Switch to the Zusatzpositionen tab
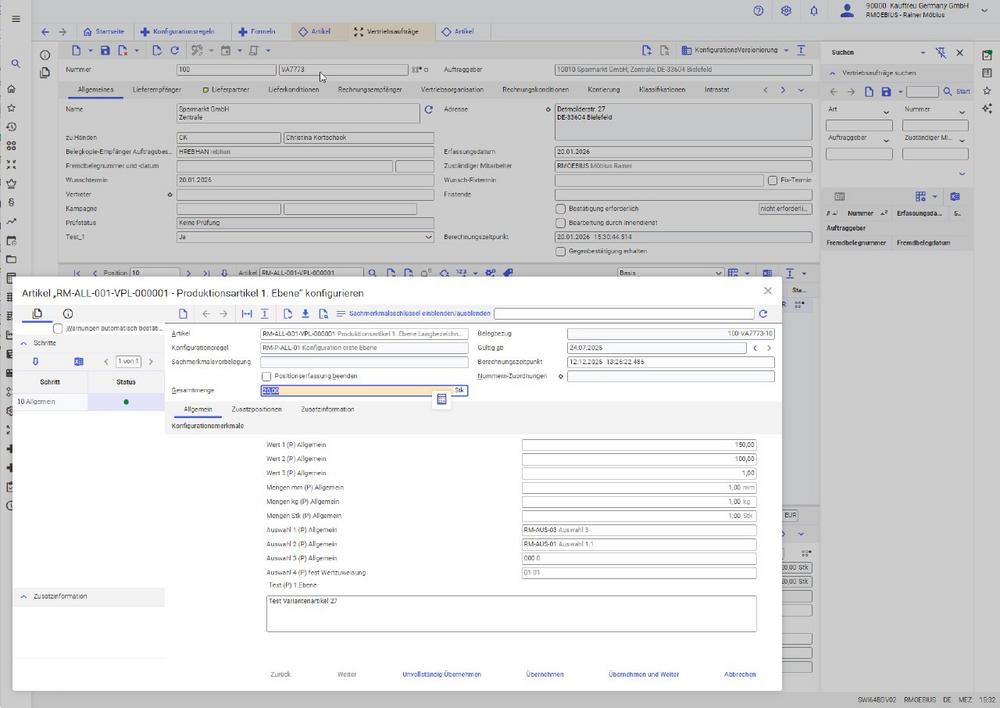Viewport: 1000px width, 708px height. [256, 409]
